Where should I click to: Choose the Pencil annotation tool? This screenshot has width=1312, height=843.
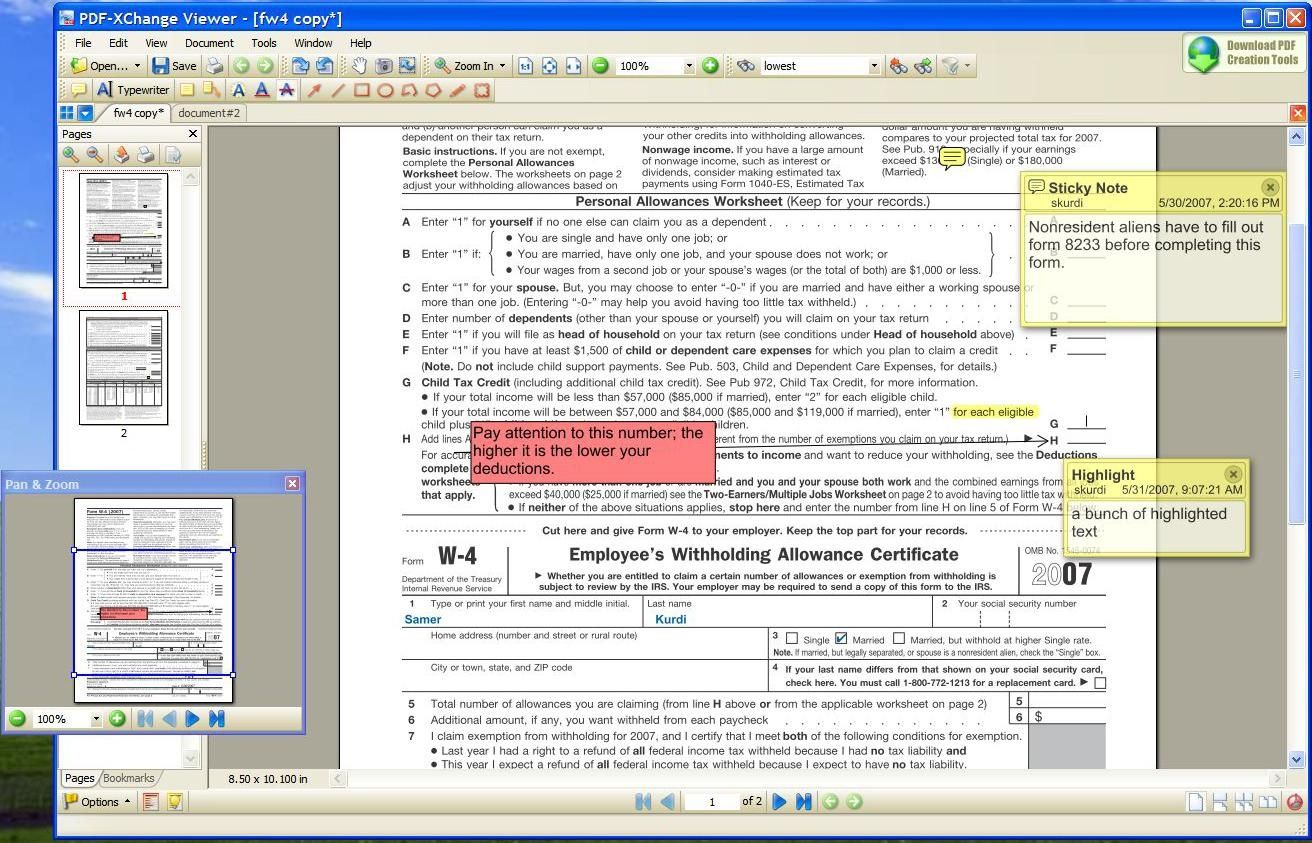coord(458,90)
